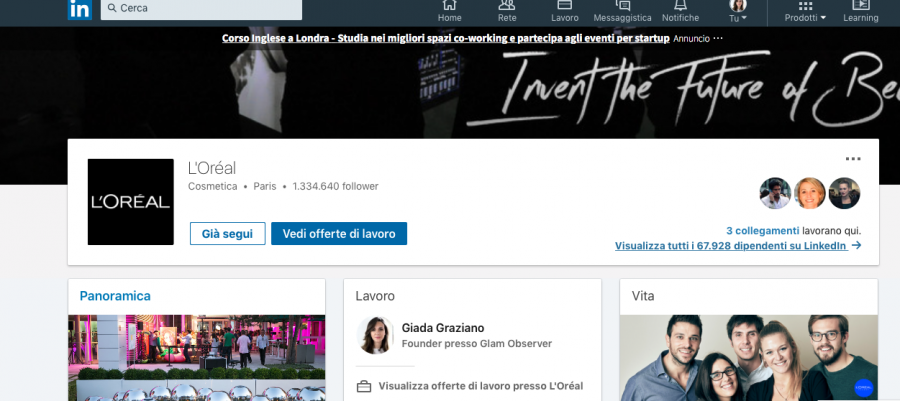Click the 1.334.640 follower text
The height and width of the screenshot is (401, 900).
(x=335, y=186)
